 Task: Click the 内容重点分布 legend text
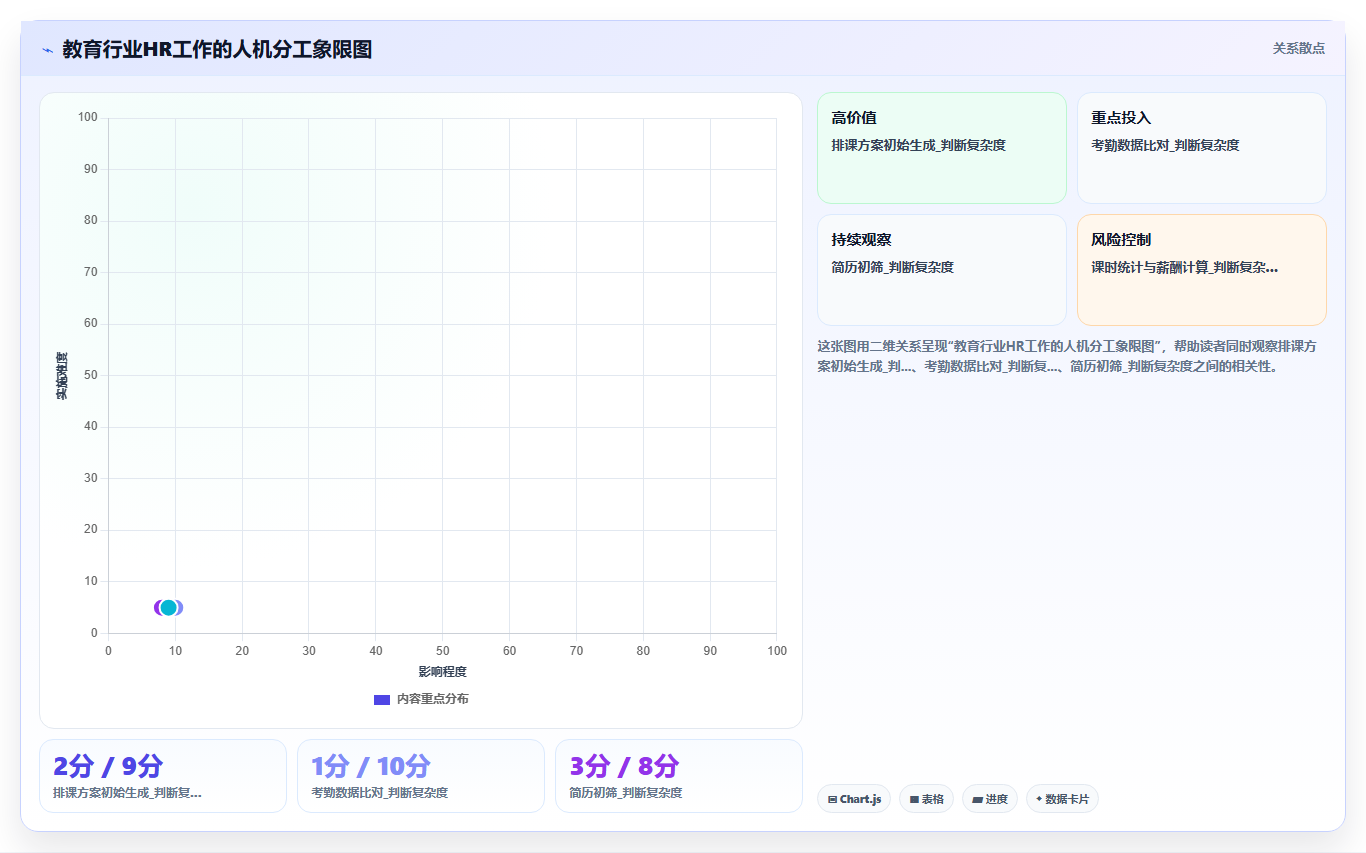point(432,699)
